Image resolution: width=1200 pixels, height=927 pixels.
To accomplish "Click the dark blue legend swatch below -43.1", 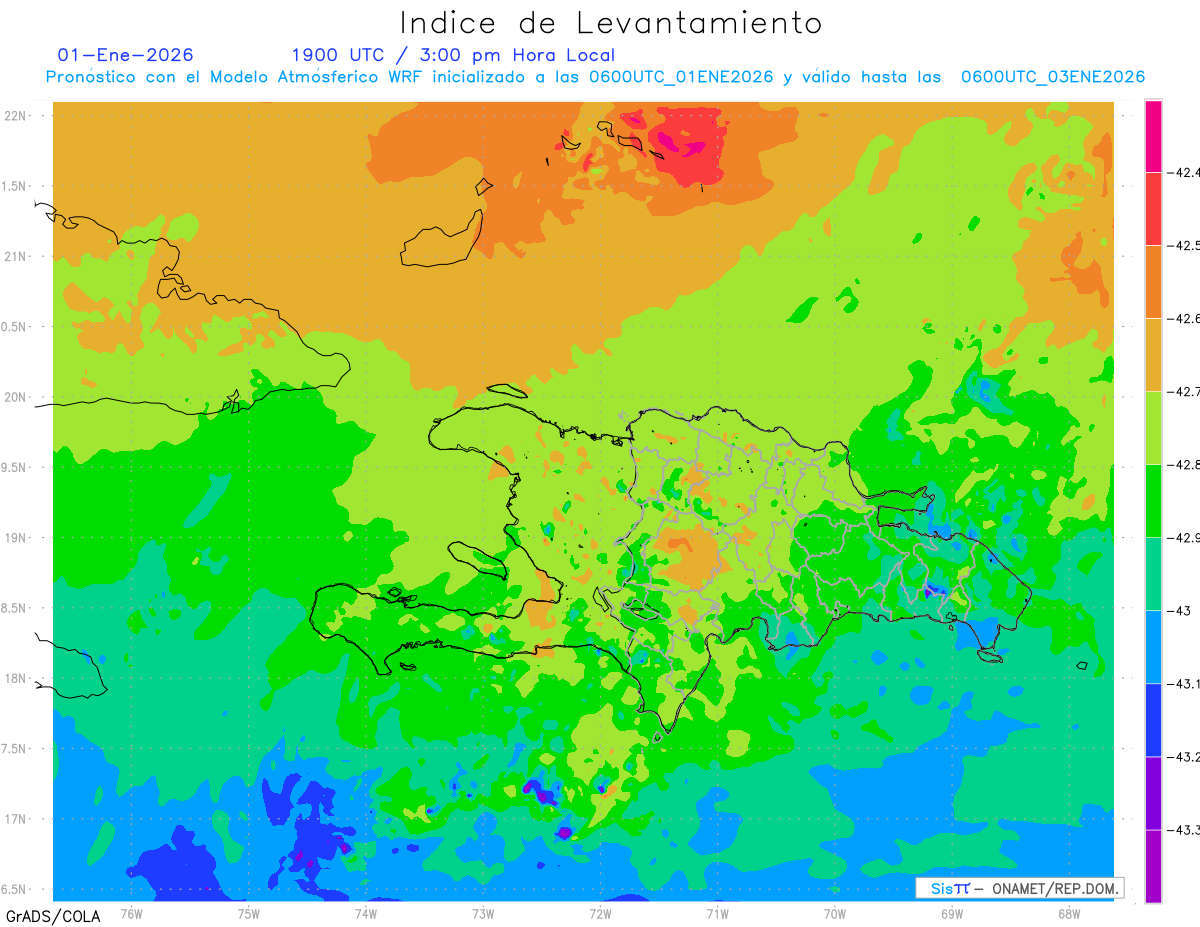I will 1153,719.
